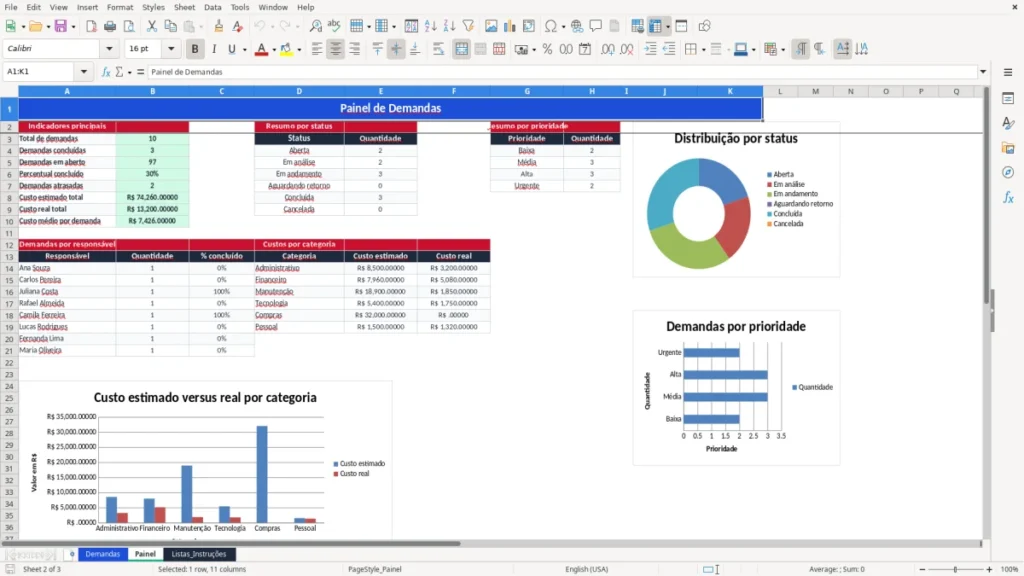Image resolution: width=1024 pixels, height=576 pixels.
Task: Insert Chart icon in toolbar
Action: coord(509,26)
